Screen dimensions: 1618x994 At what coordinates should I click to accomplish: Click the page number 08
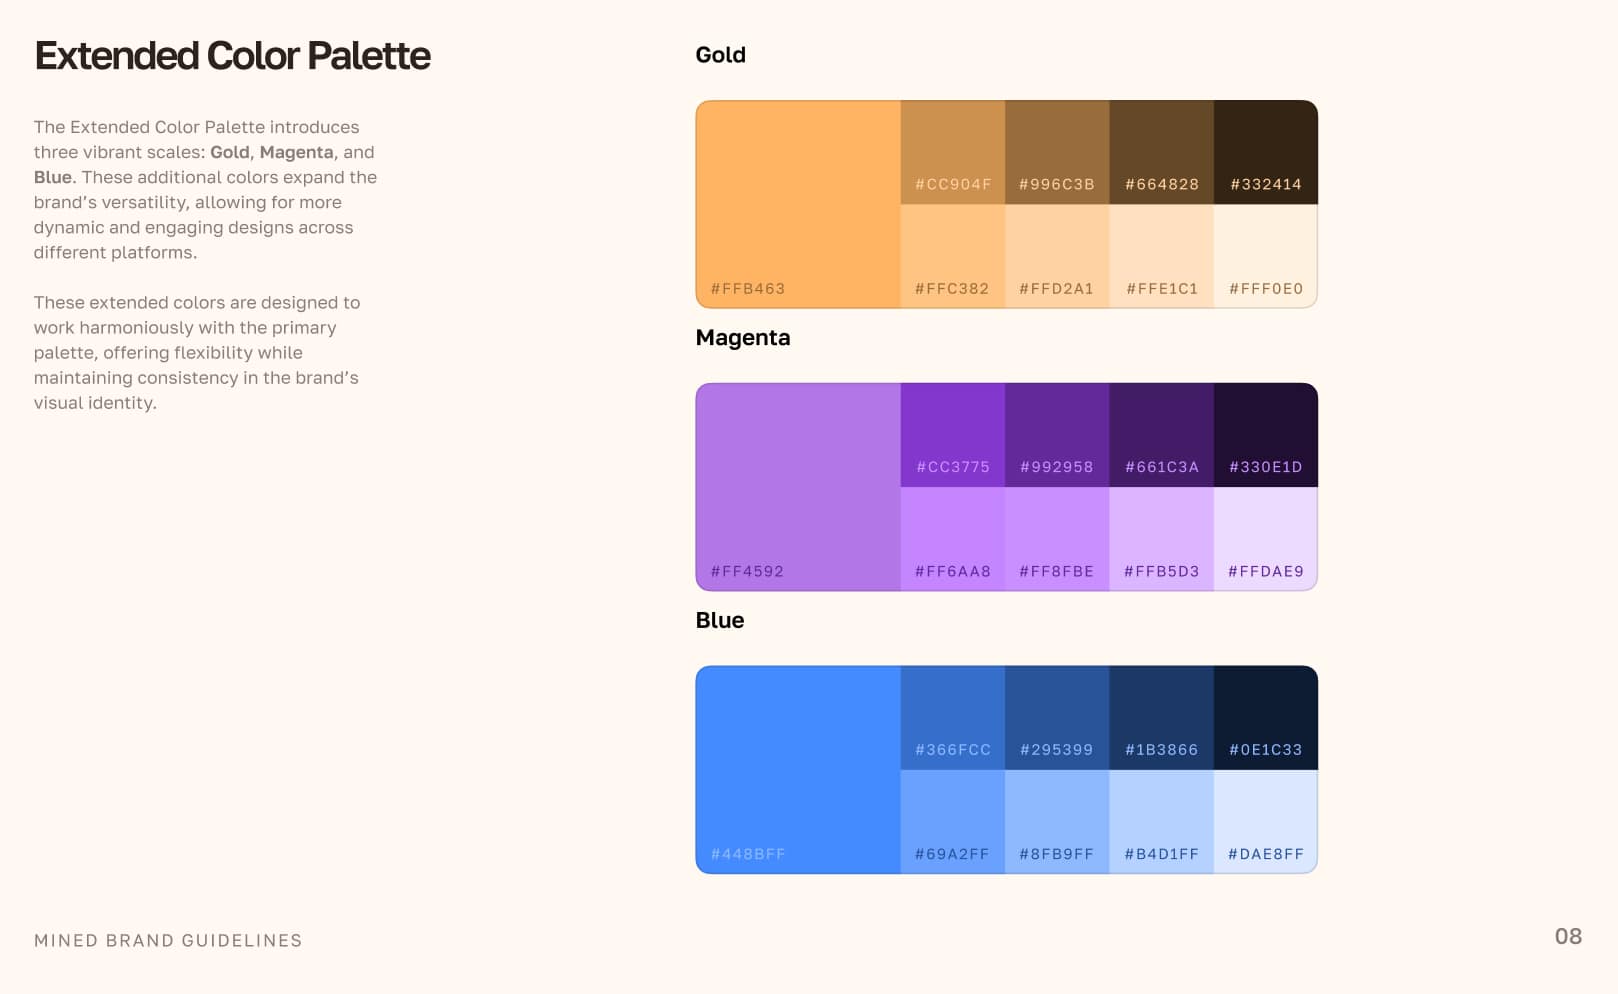coord(1567,936)
